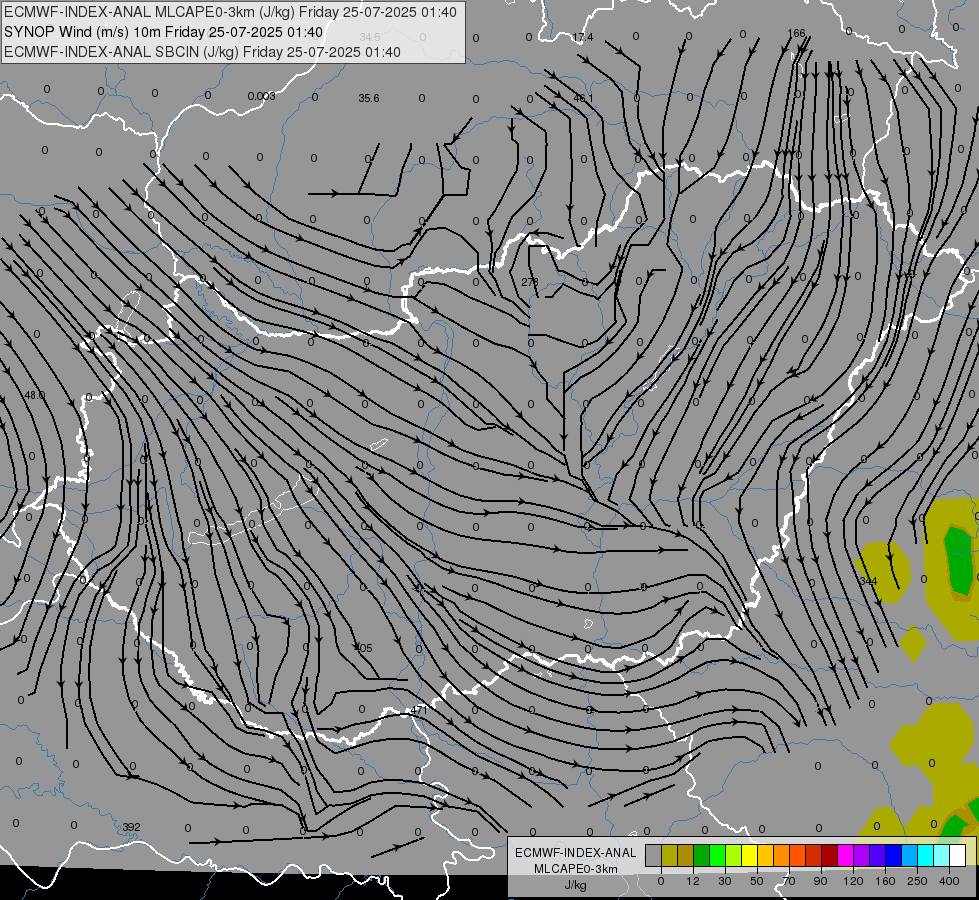This screenshot has width=979, height=900.
Task: Click the SBCIN title line
Action: (x=202, y=52)
